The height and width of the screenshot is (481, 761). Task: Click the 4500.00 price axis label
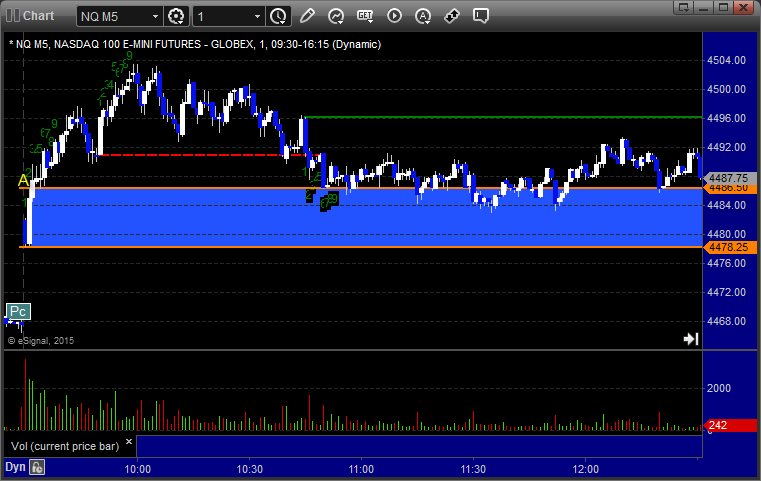click(727, 89)
